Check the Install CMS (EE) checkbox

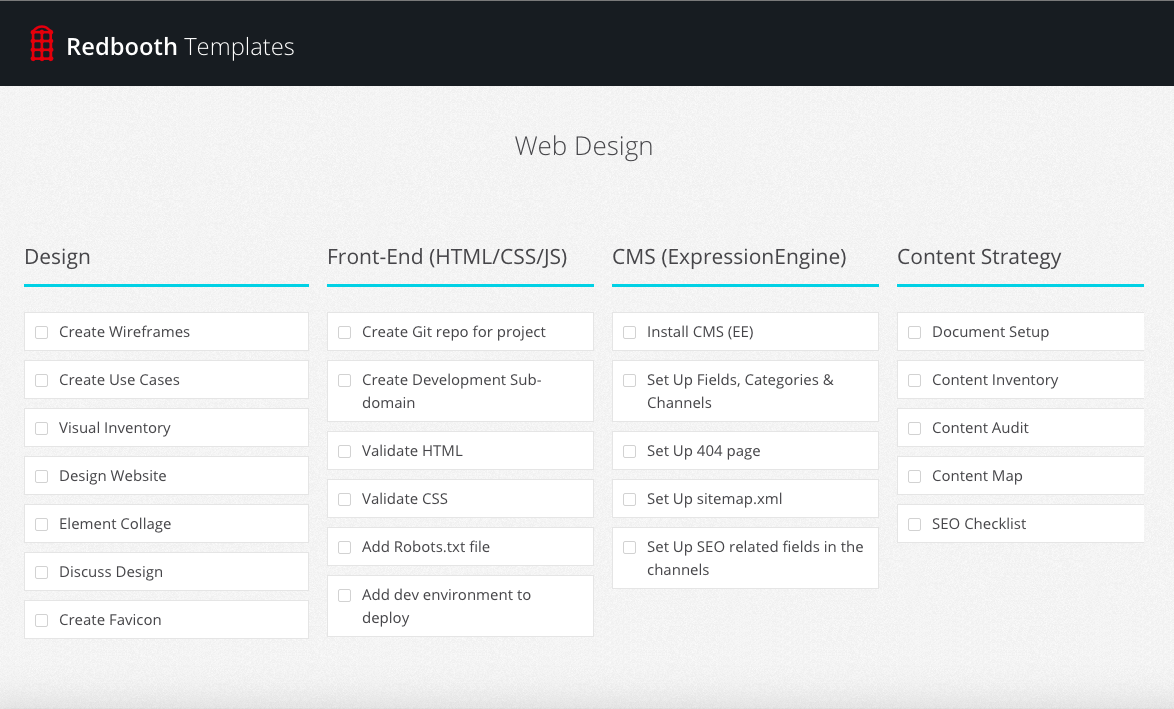point(630,332)
